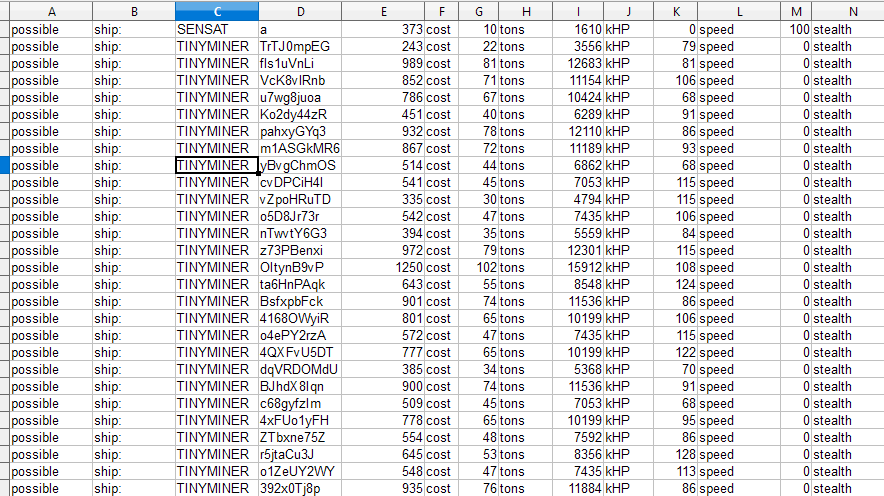
Task: Click the c68gyfzIm cell
Action: point(300,404)
